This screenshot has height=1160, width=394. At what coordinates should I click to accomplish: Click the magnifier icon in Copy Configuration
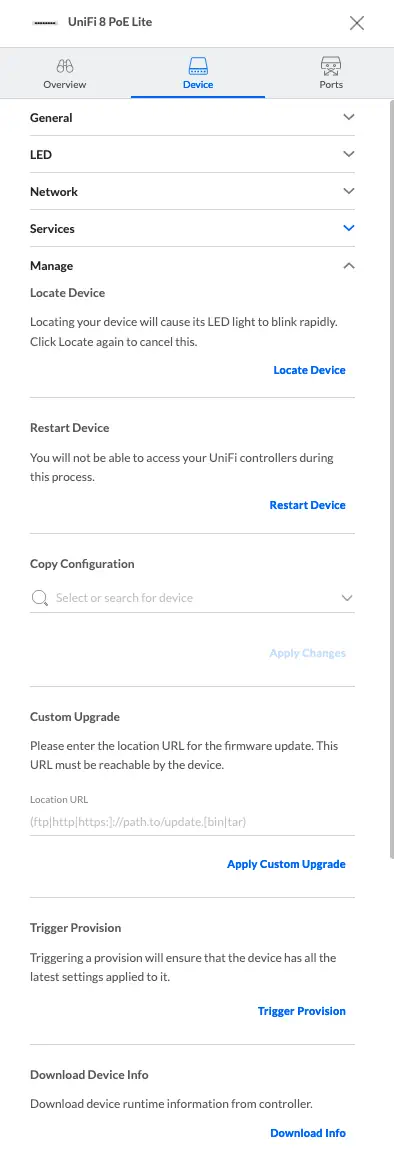pos(40,598)
